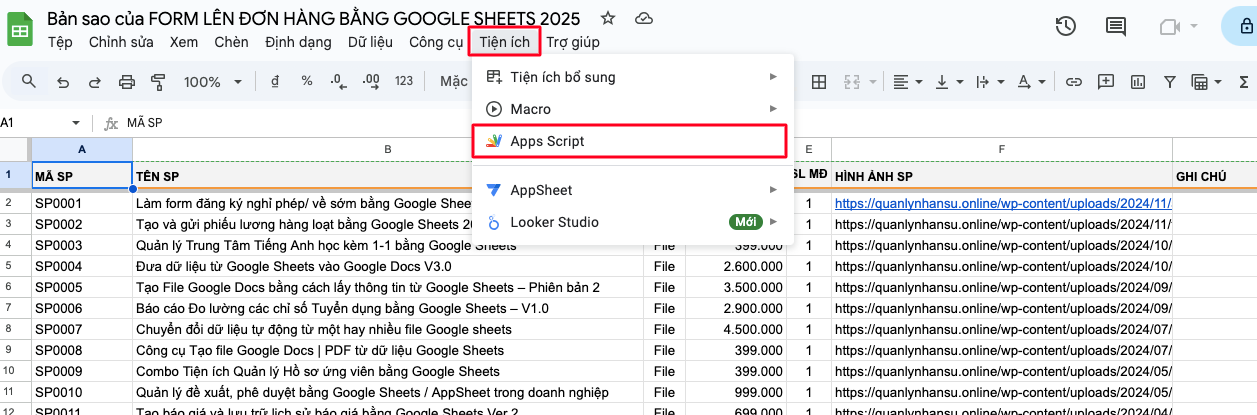Start a Meet video call
Screen dimensions: 1257x415
tap(1169, 27)
